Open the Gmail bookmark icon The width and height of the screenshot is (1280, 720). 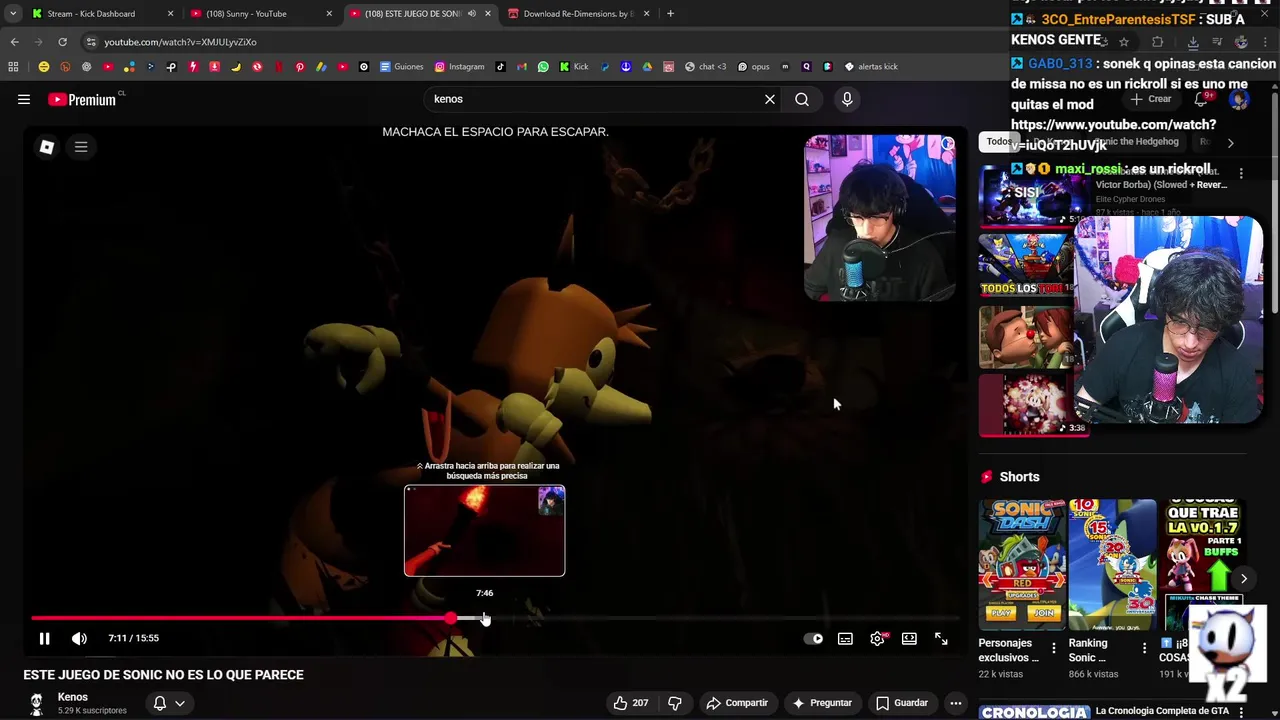[522, 67]
